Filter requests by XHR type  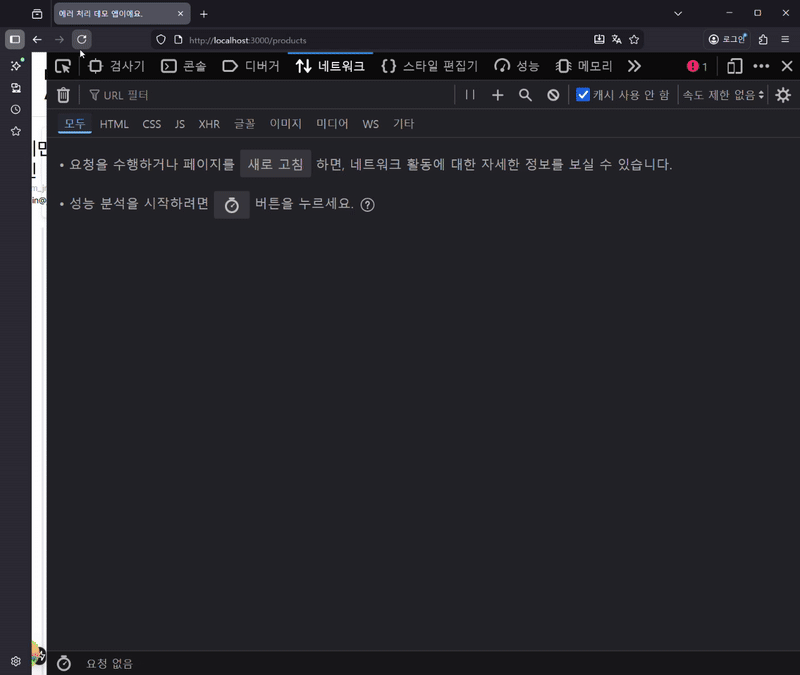click(x=209, y=124)
